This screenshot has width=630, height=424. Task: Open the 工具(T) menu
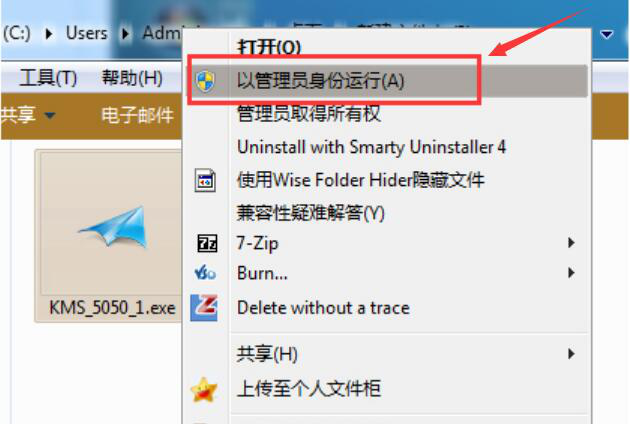[48, 78]
